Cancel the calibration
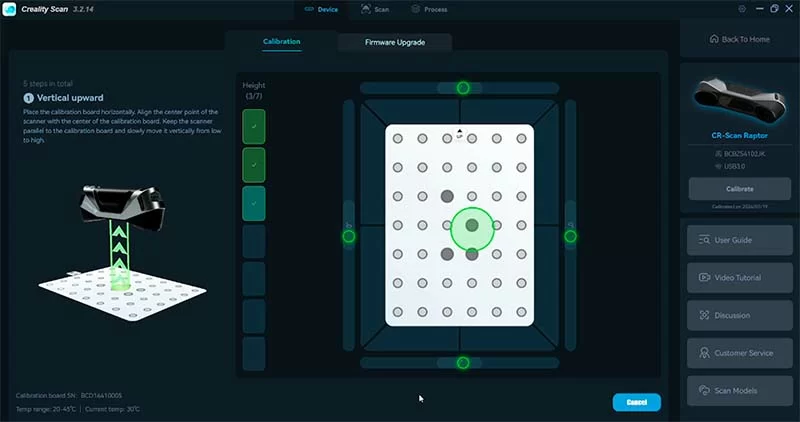Image resolution: width=800 pixels, height=422 pixels. (637, 402)
